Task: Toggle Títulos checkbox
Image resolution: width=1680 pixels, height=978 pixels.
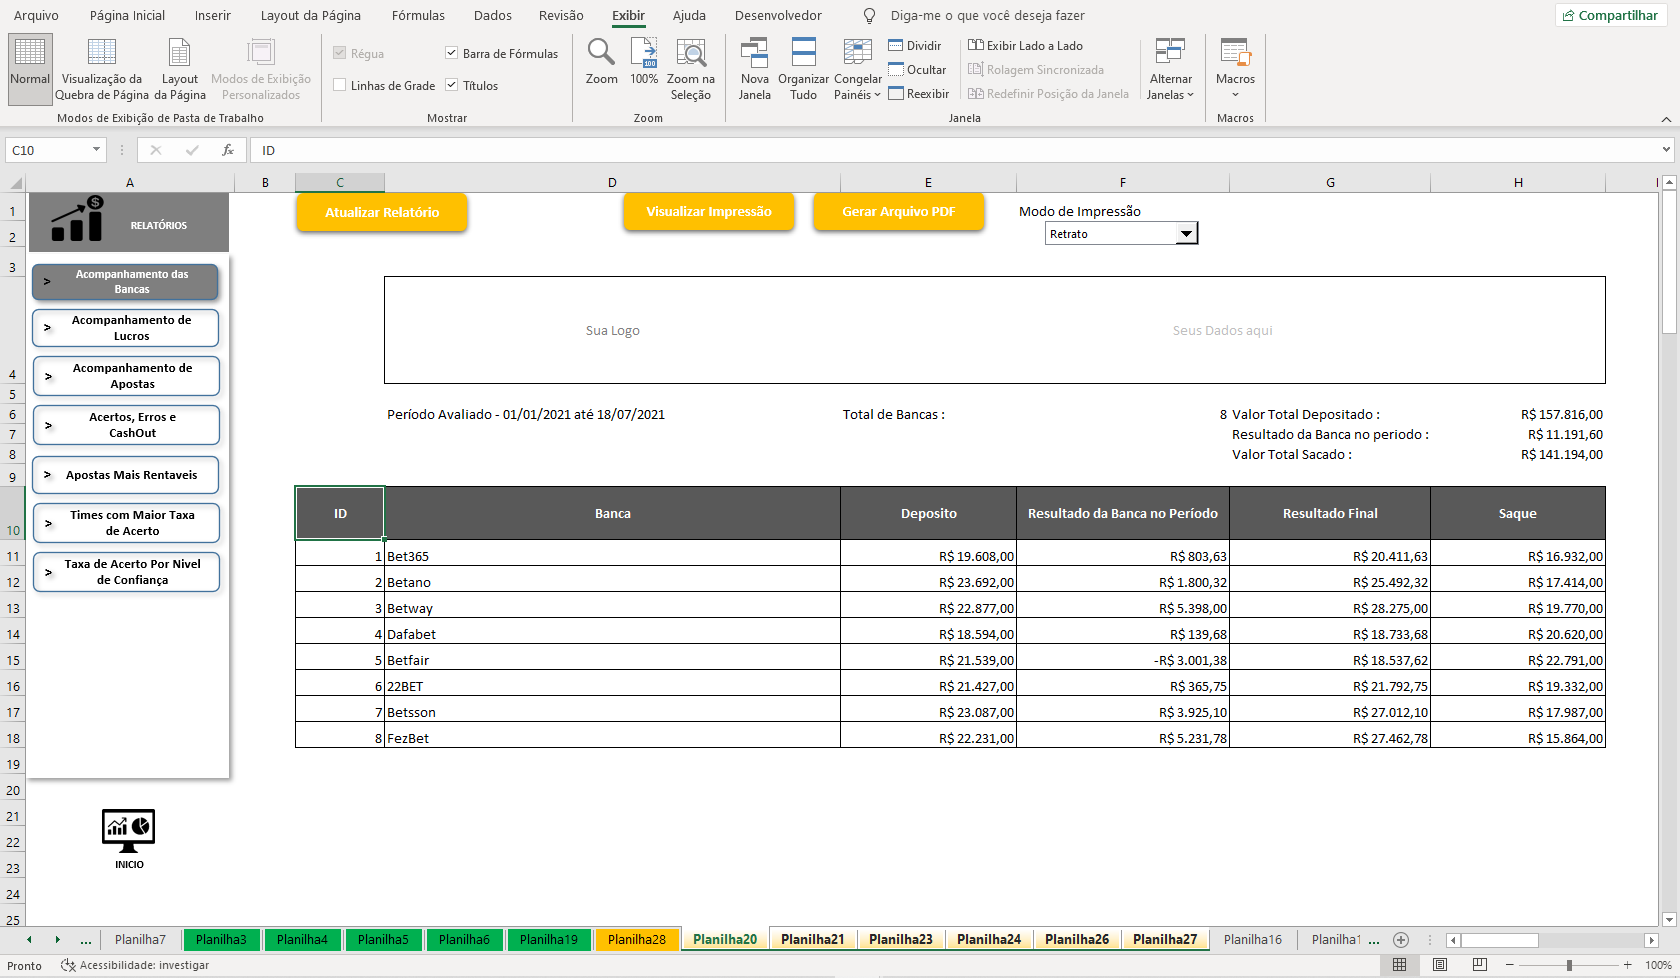Action: [452, 85]
